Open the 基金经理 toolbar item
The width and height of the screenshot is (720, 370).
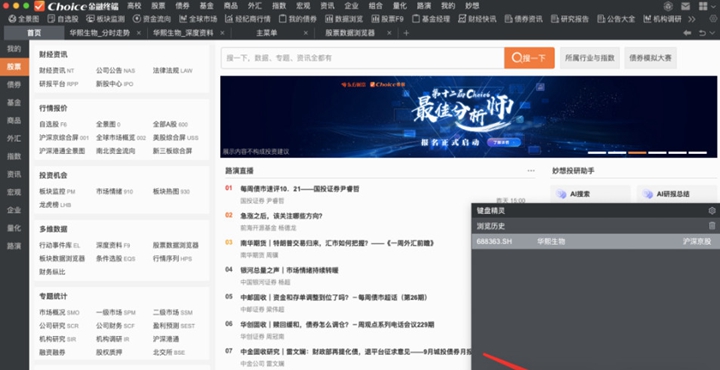(x=431, y=19)
